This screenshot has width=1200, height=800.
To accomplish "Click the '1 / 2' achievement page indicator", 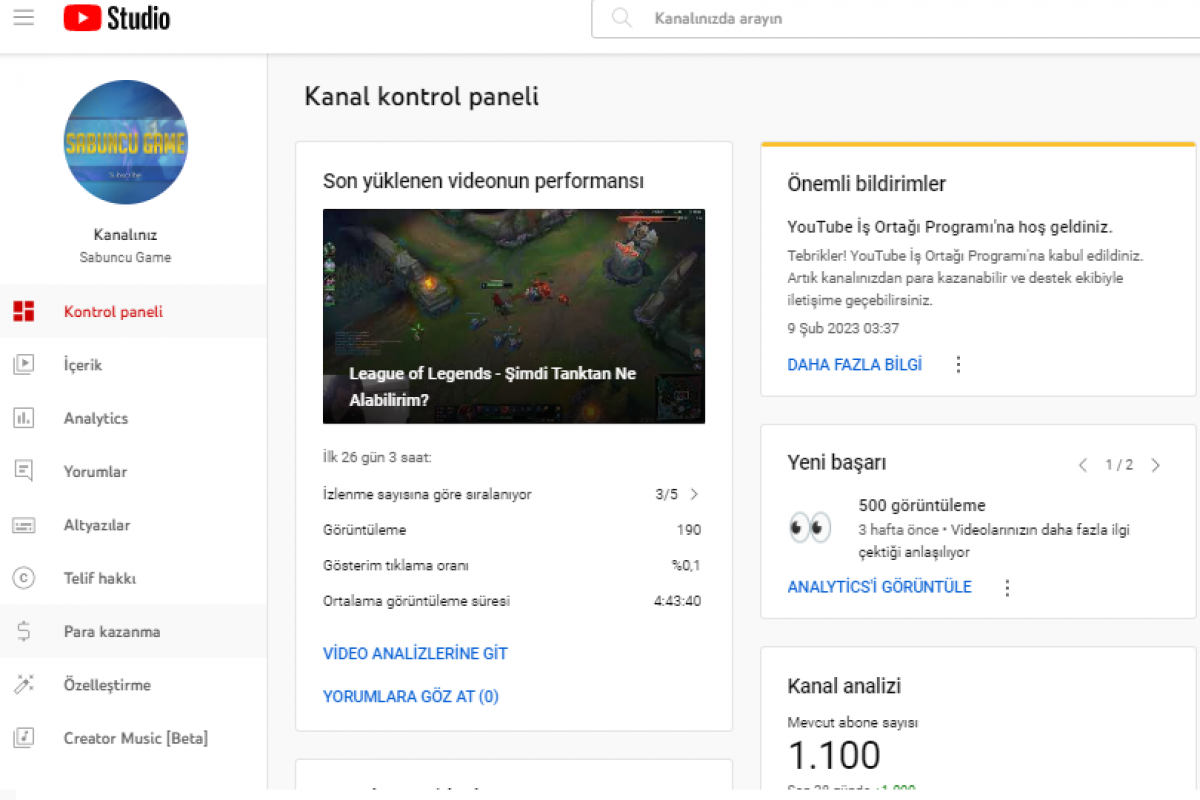I will [x=1119, y=465].
